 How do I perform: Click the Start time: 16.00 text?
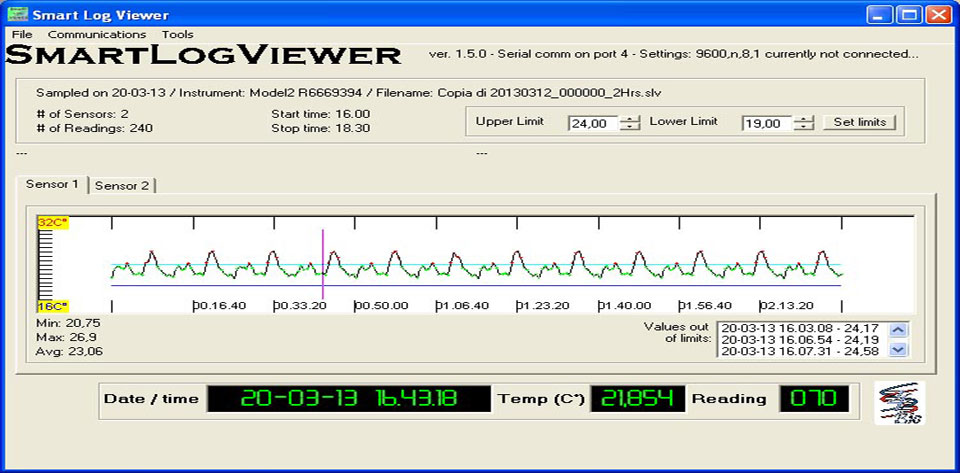(x=321, y=114)
